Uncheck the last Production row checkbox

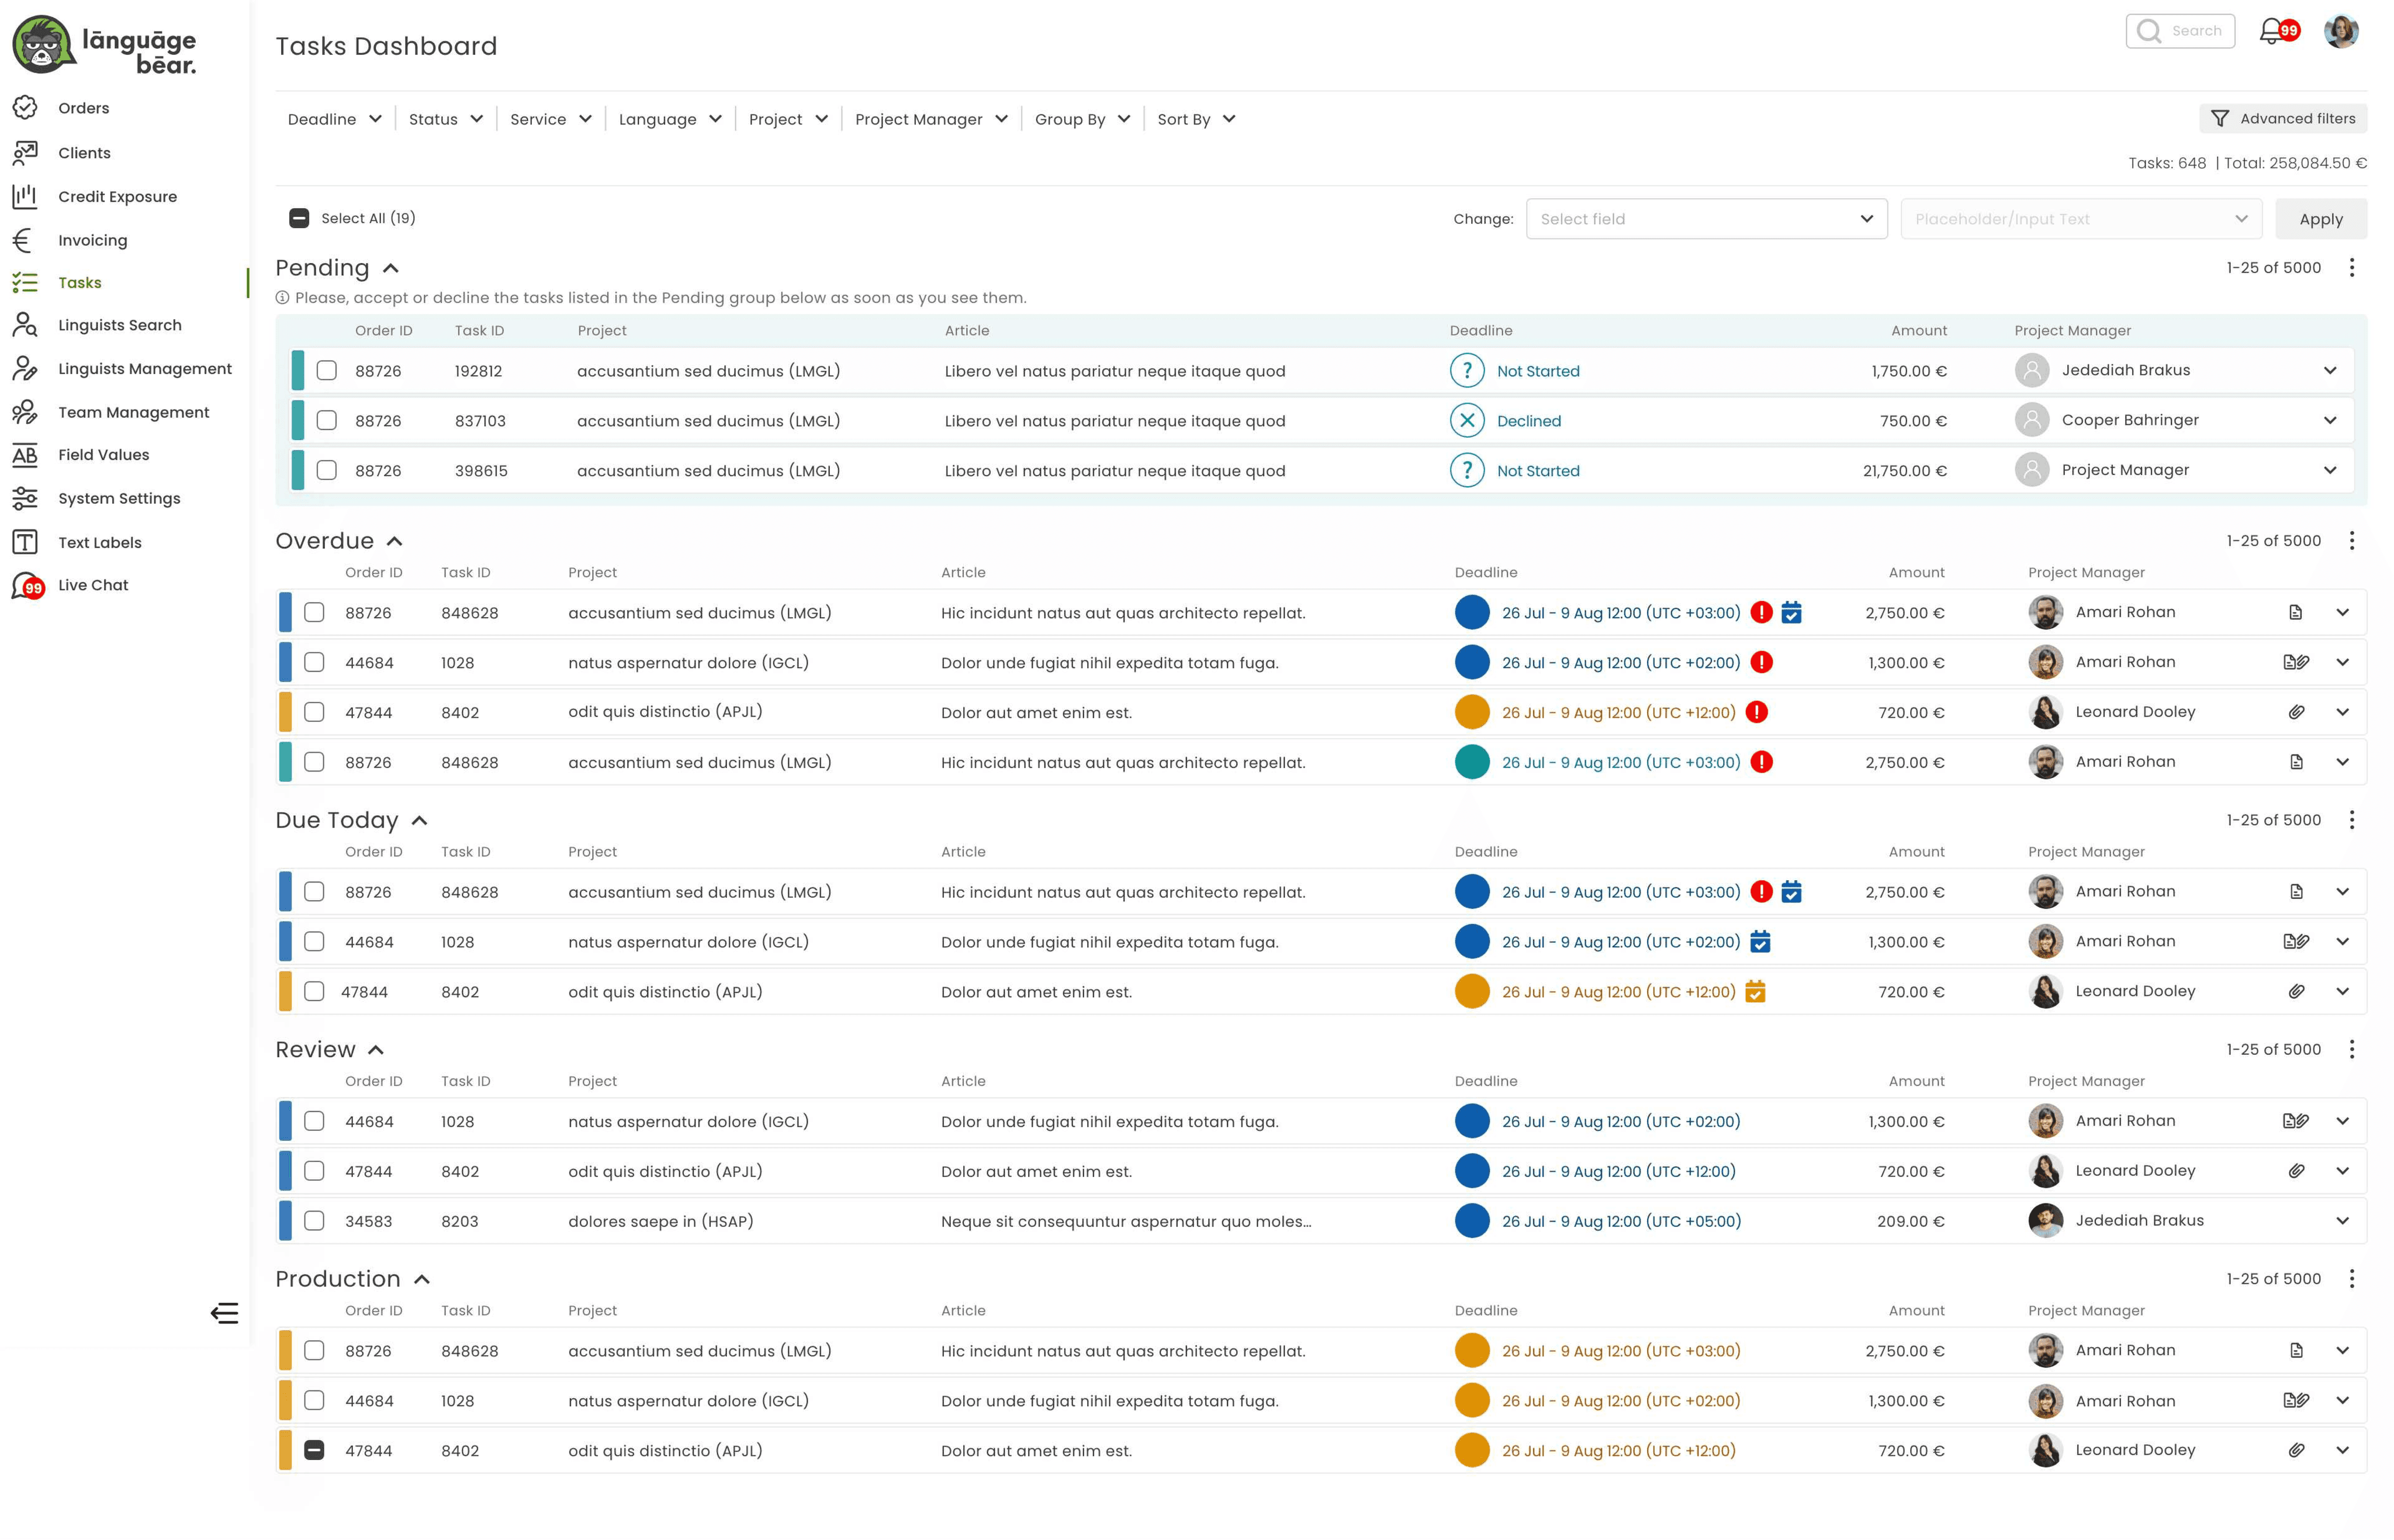(x=314, y=1450)
